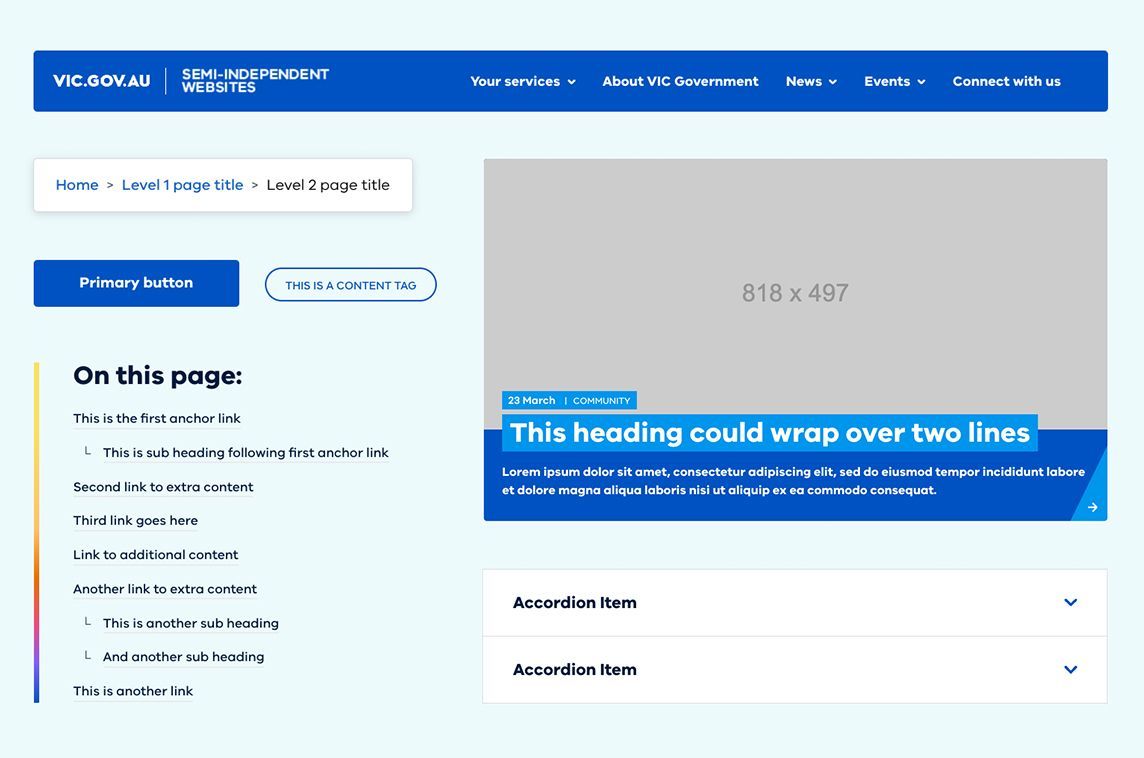Open the News dropdown menu
Image resolution: width=1144 pixels, height=758 pixels.
[x=811, y=81]
